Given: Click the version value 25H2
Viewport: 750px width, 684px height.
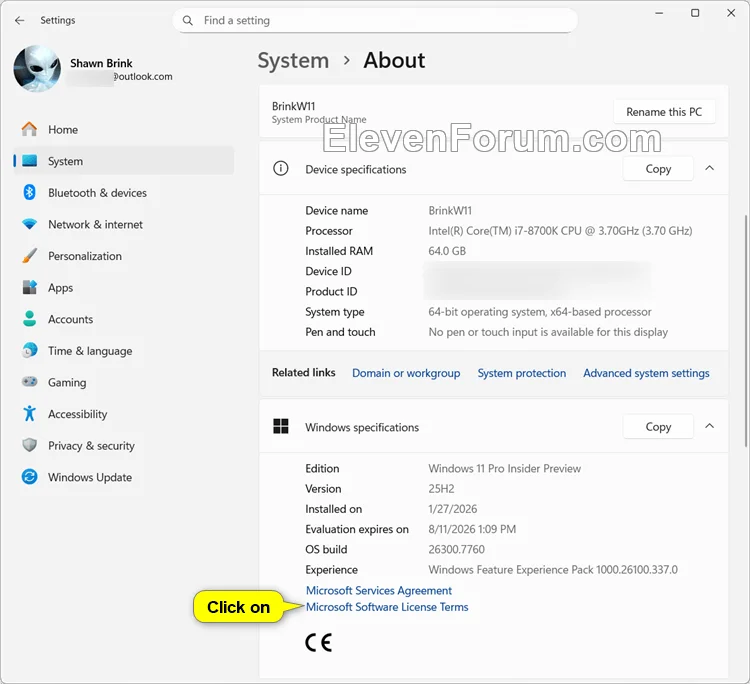Looking at the screenshot, I should 441,488.
